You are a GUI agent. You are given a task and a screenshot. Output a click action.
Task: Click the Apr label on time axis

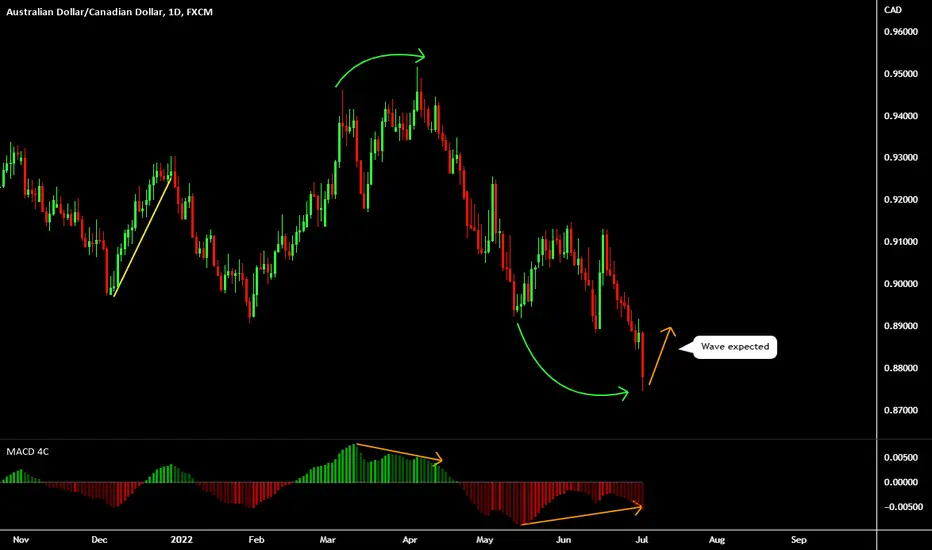410,540
